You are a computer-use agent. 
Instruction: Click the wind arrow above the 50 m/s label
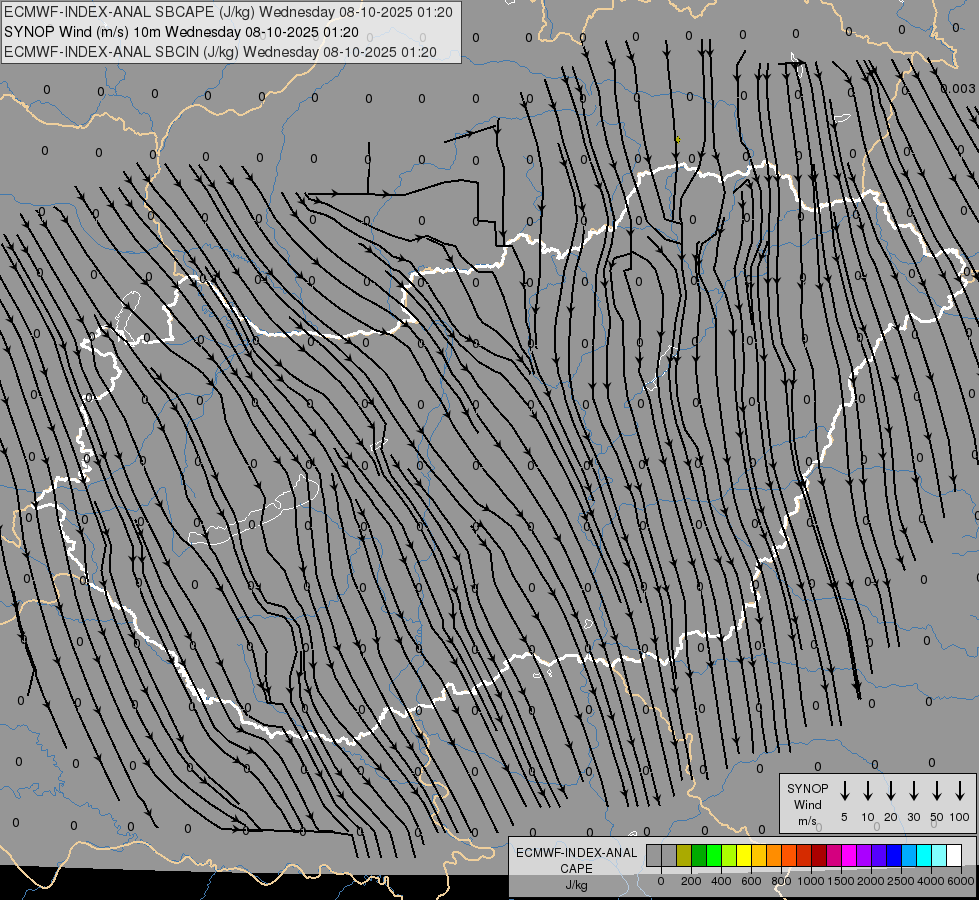point(937,791)
